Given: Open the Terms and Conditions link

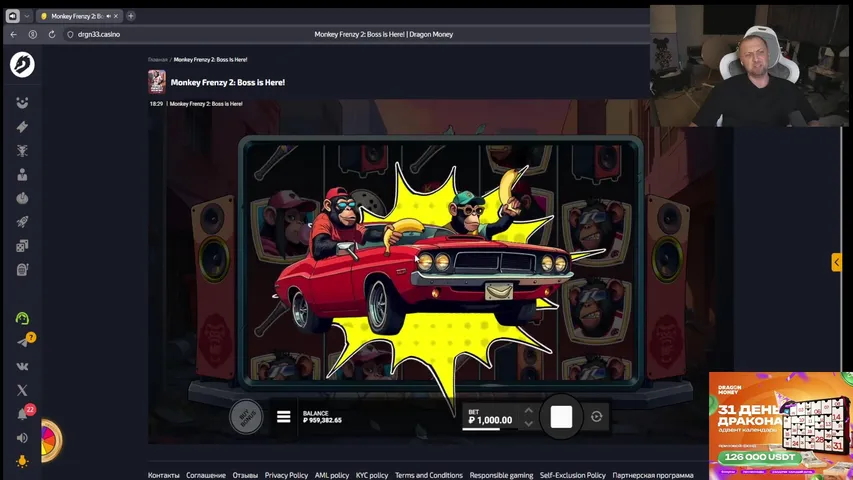Looking at the screenshot, I should tap(428, 475).
